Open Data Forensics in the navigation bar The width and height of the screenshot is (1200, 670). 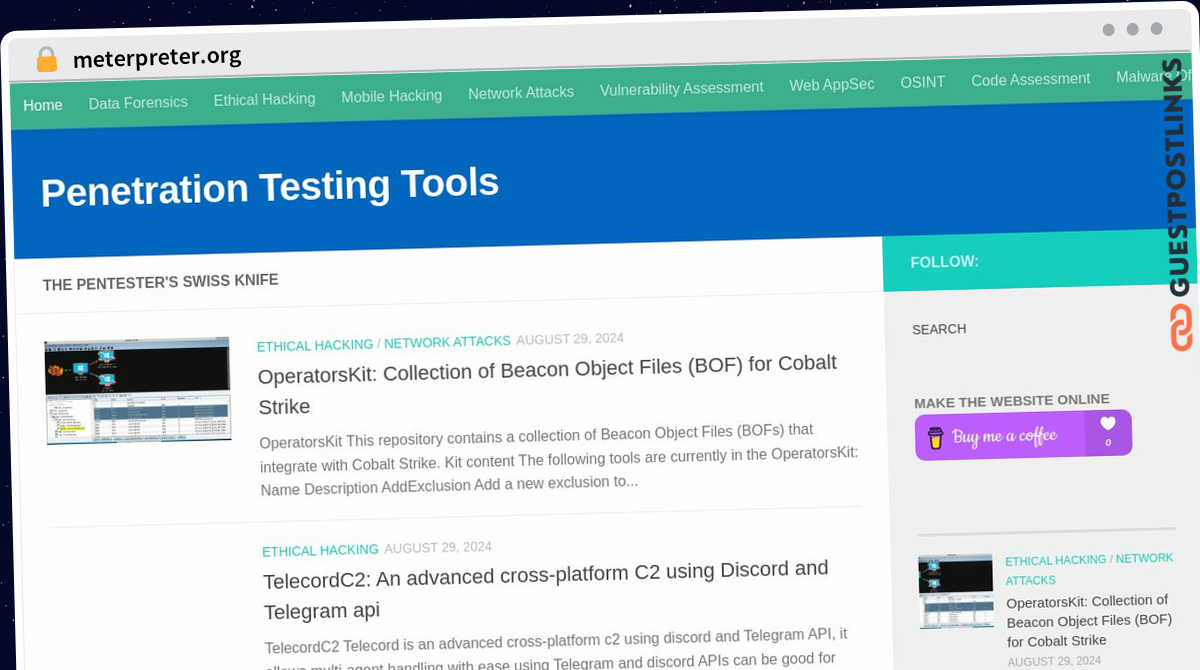(x=138, y=102)
